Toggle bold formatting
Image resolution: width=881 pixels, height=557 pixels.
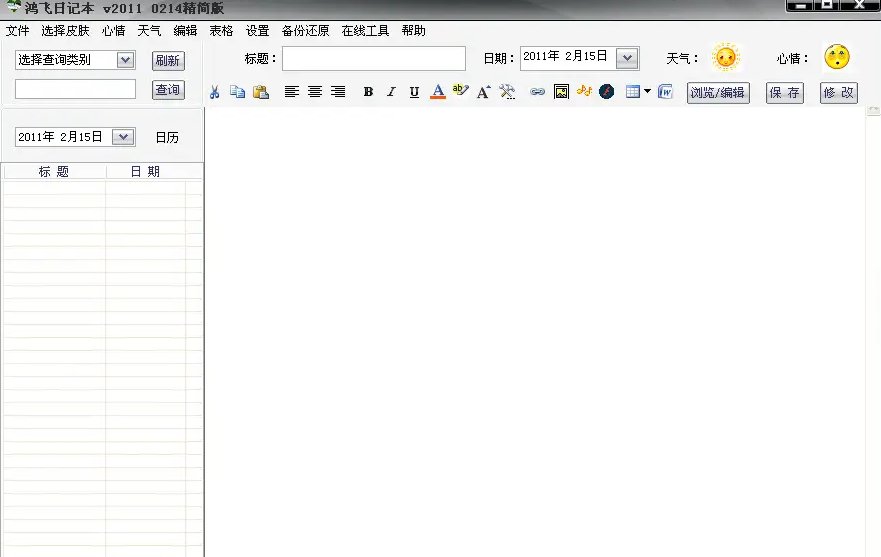click(x=368, y=92)
